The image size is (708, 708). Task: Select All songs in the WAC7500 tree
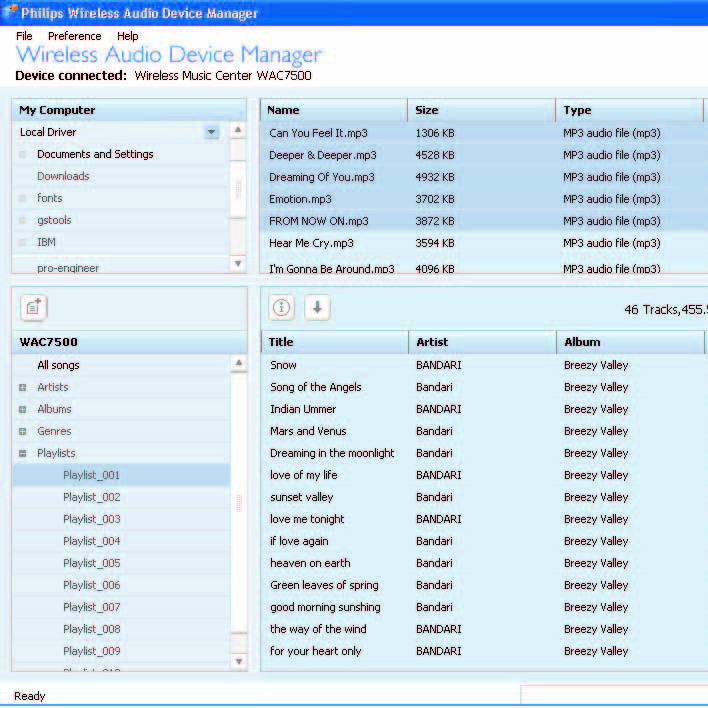[x=58, y=365]
